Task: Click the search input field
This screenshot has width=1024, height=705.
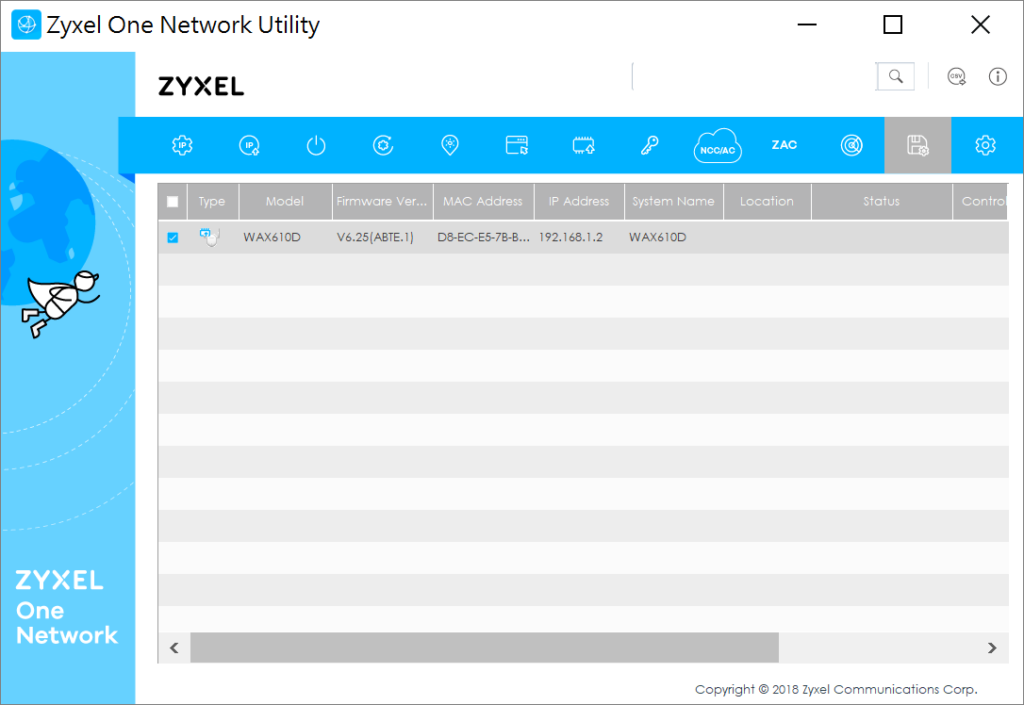Action: tap(754, 76)
